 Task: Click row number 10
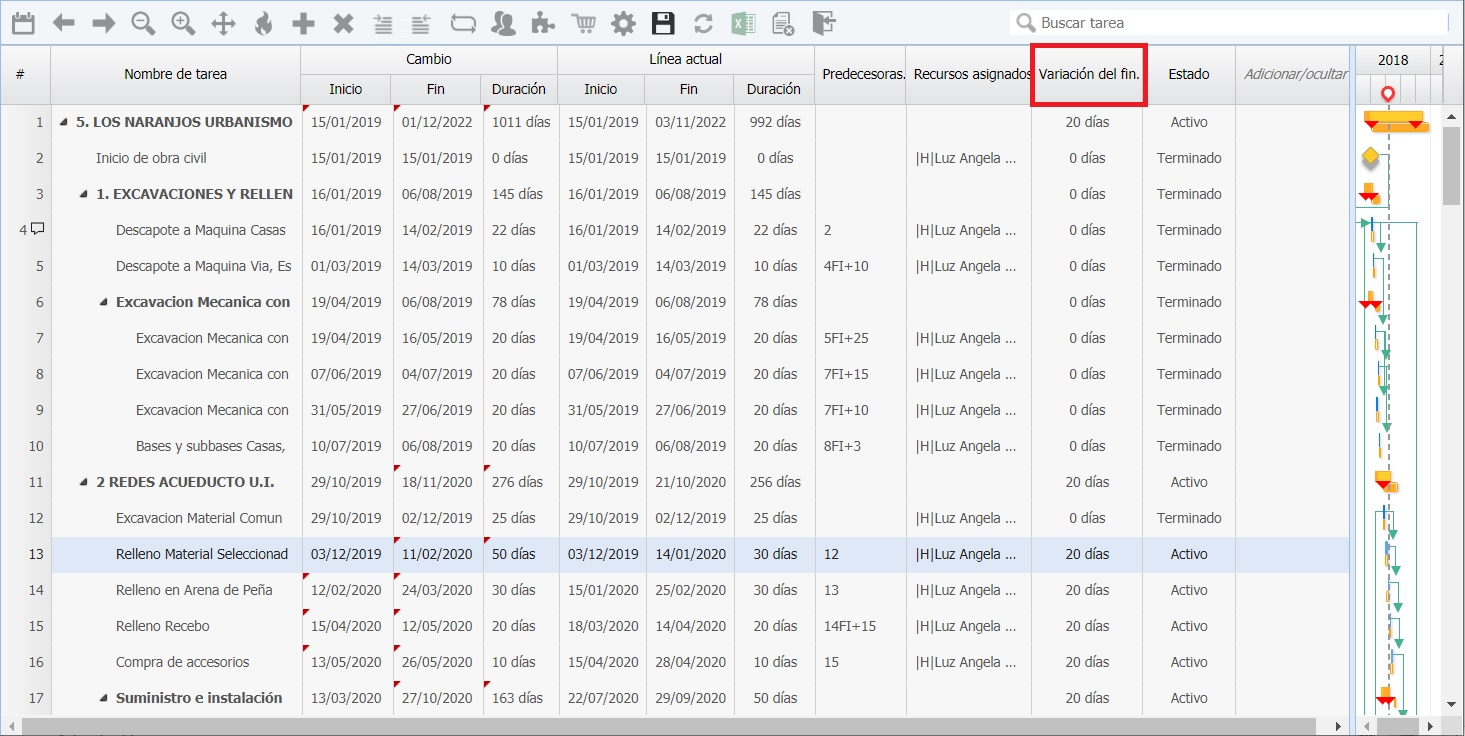tap(36, 446)
